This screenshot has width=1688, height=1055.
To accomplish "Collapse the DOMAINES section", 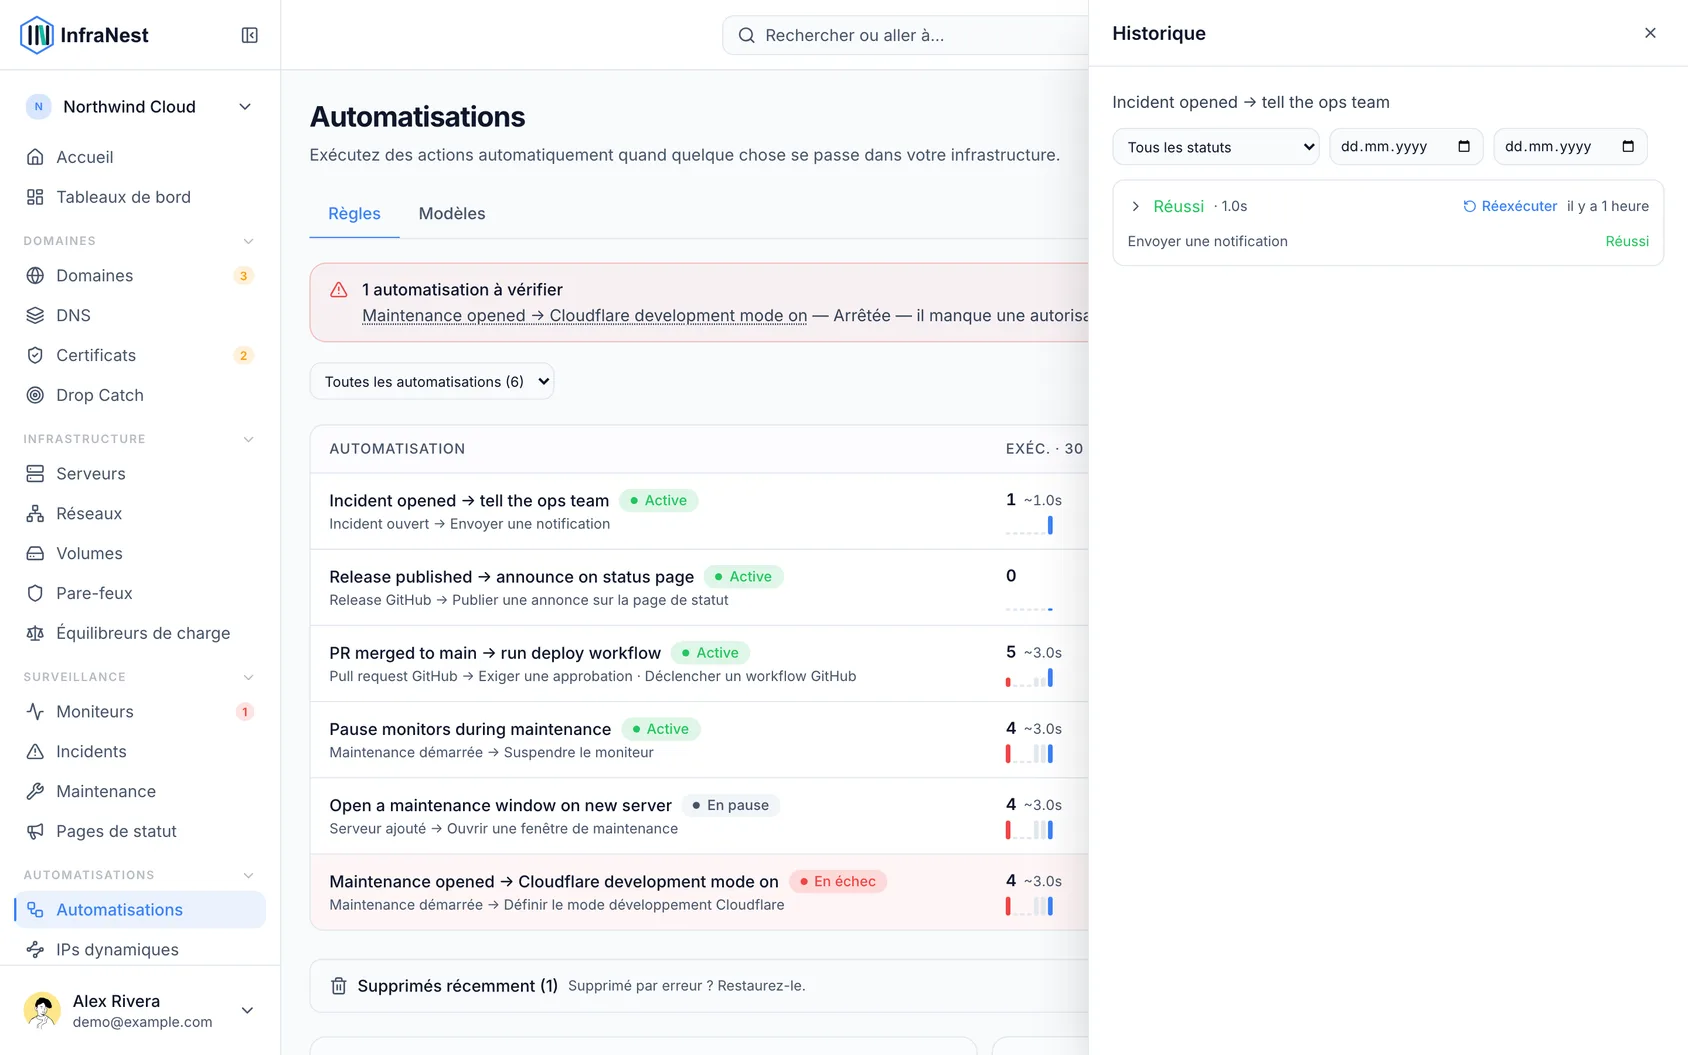I will pos(248,241).
